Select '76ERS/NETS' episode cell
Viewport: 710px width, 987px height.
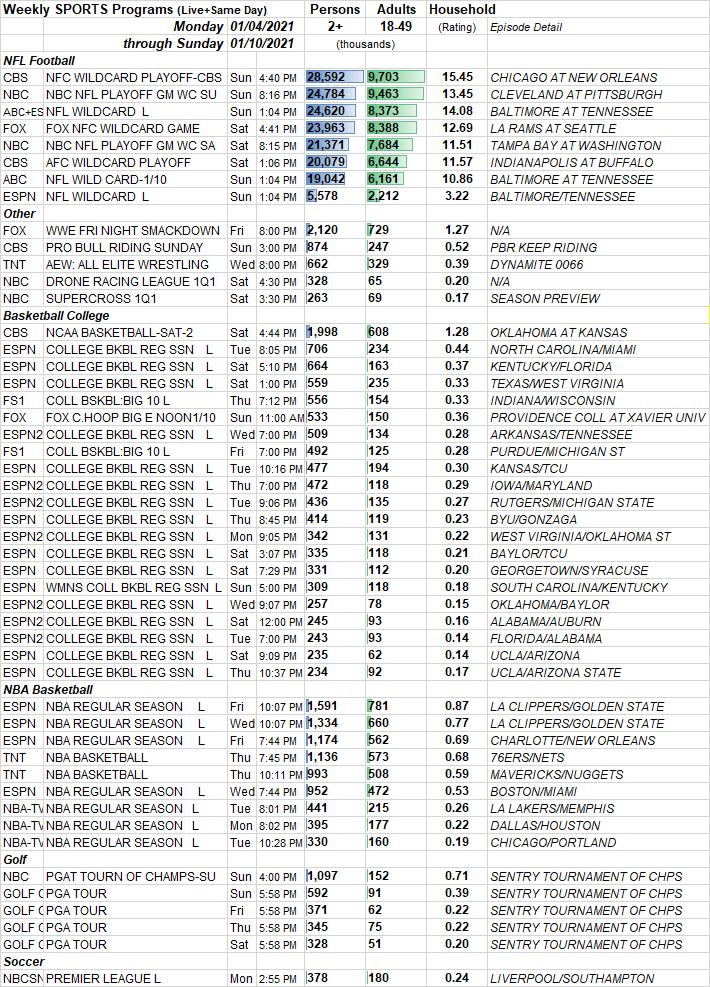click(527, 757)
